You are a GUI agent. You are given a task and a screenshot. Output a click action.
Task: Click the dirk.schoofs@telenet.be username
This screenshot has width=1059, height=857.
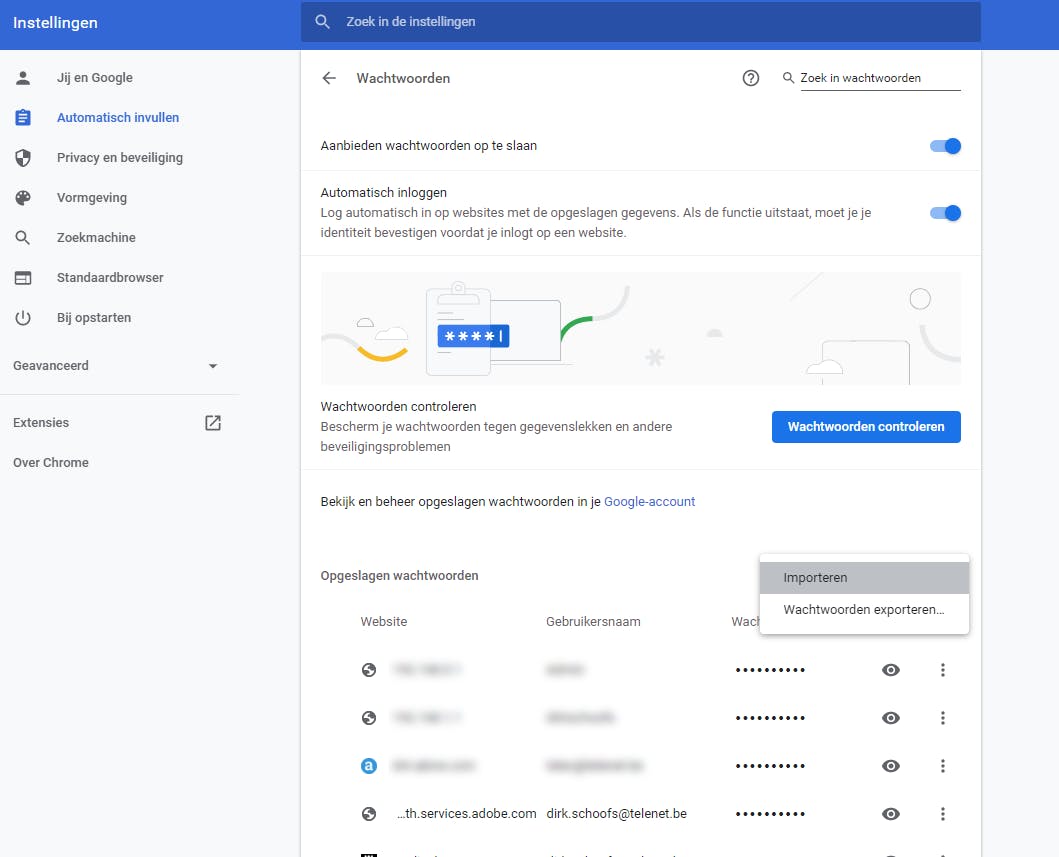point(617,814)
